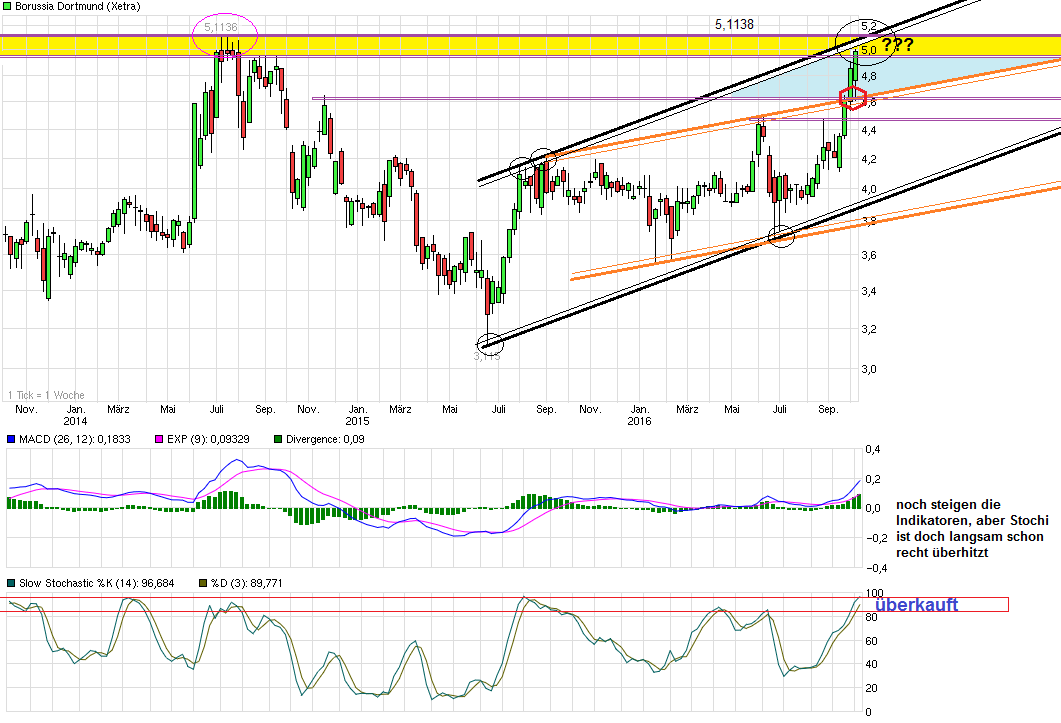Image resolution: width=1061 pixels, height=723 pixels.
Task: Click the '0,4' MACD axis label
Action: point(873,450)
